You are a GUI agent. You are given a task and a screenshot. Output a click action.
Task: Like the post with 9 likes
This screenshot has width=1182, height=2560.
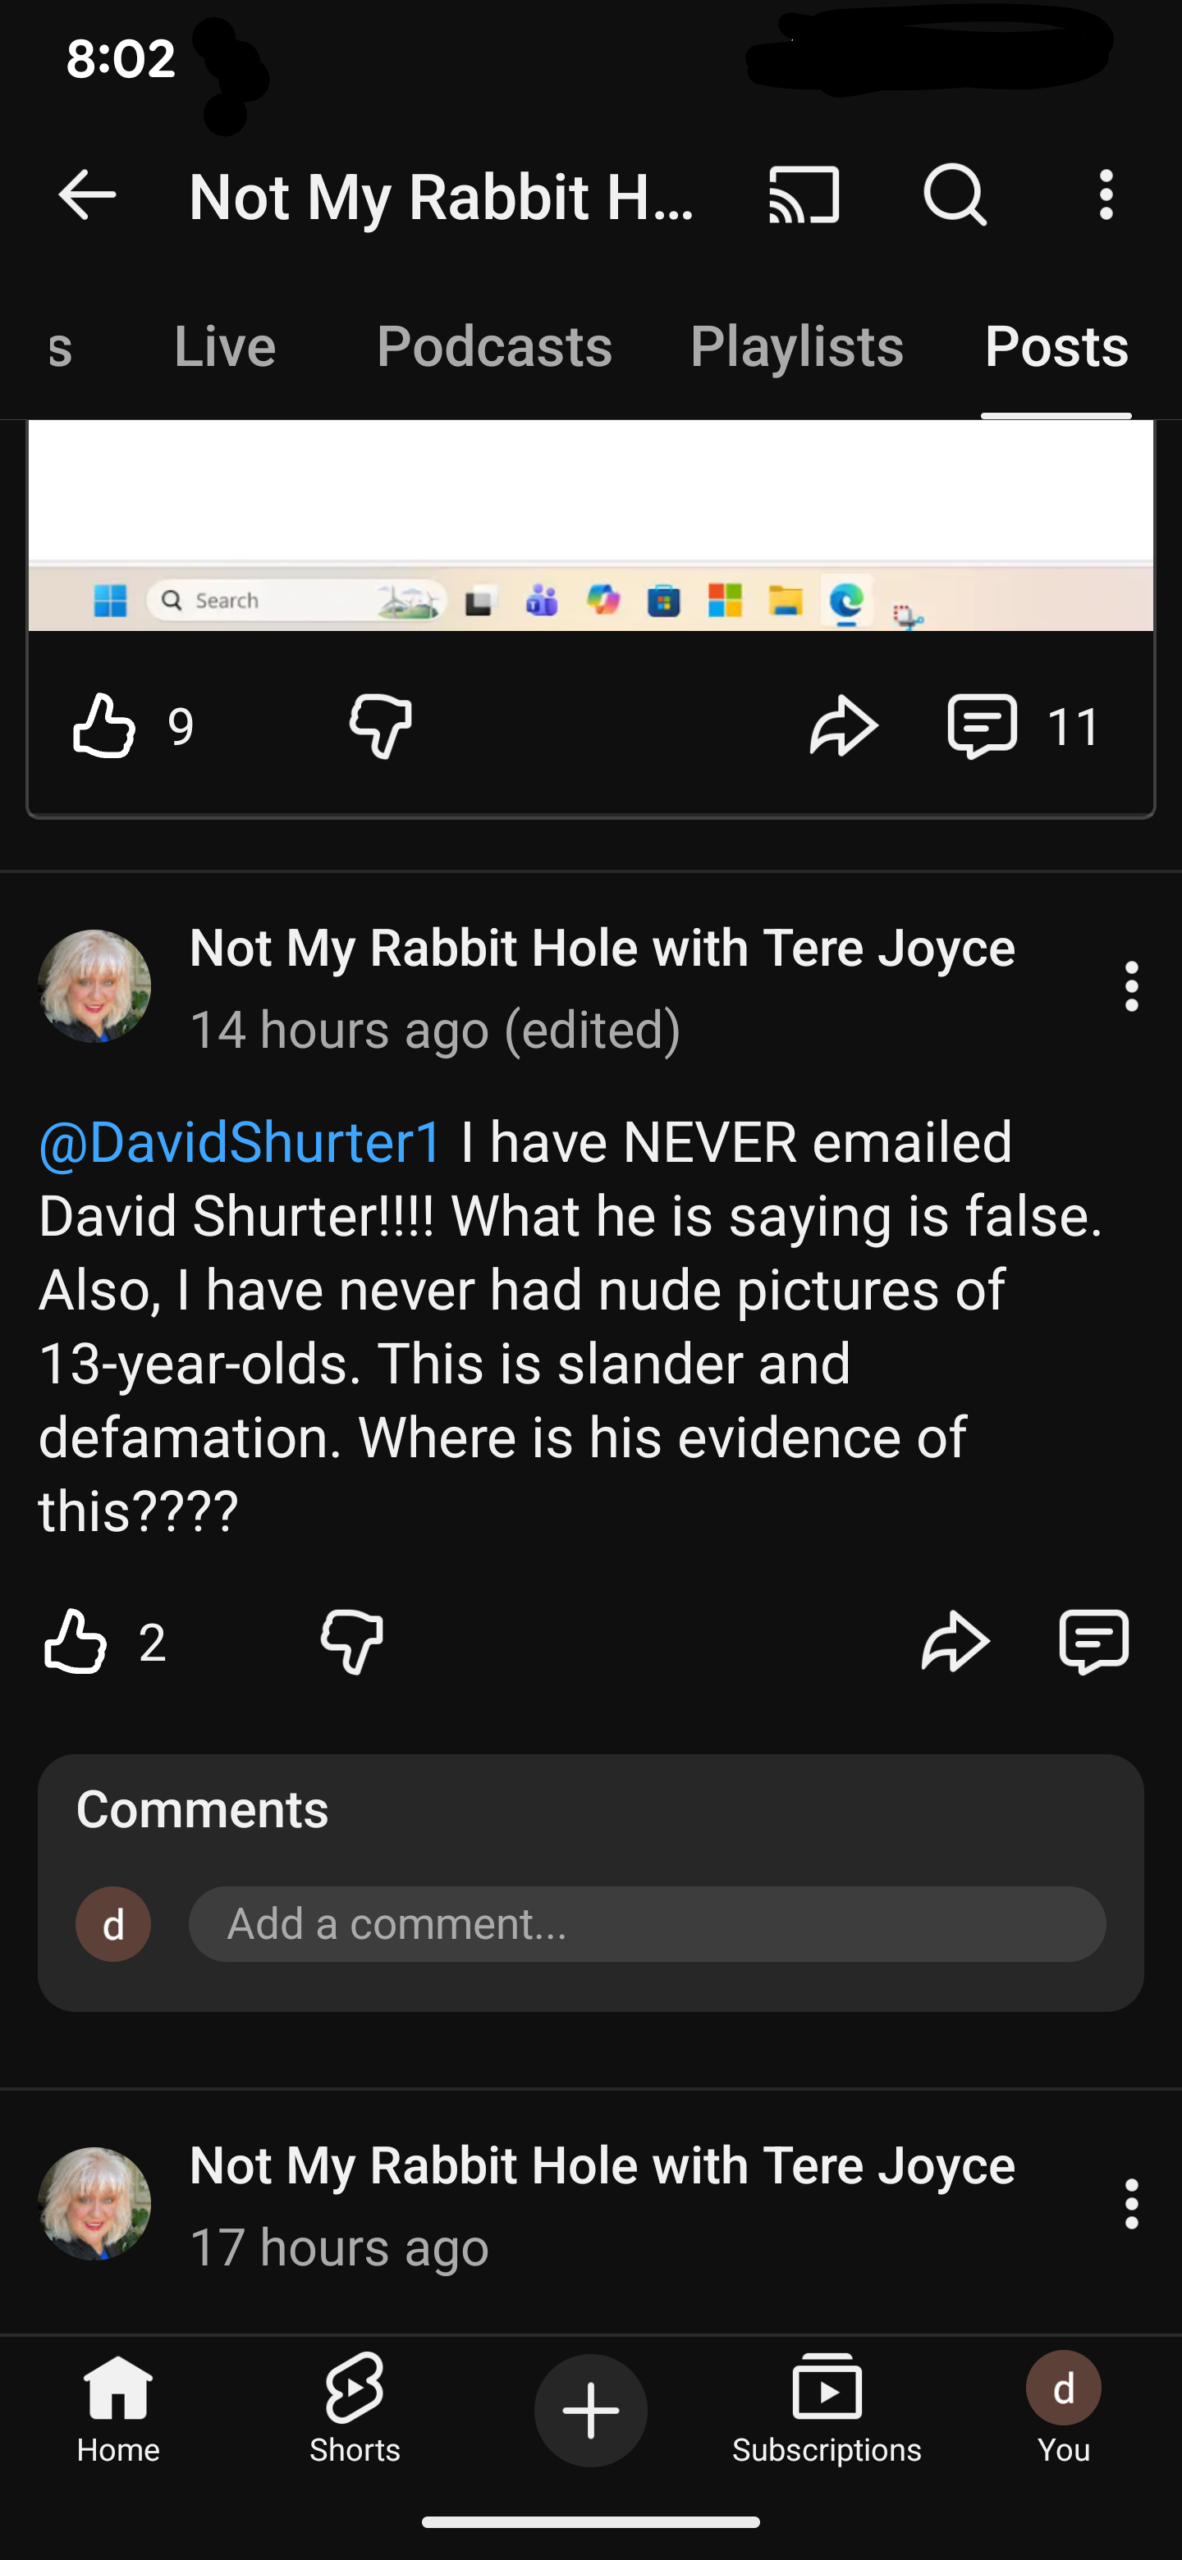104,726
